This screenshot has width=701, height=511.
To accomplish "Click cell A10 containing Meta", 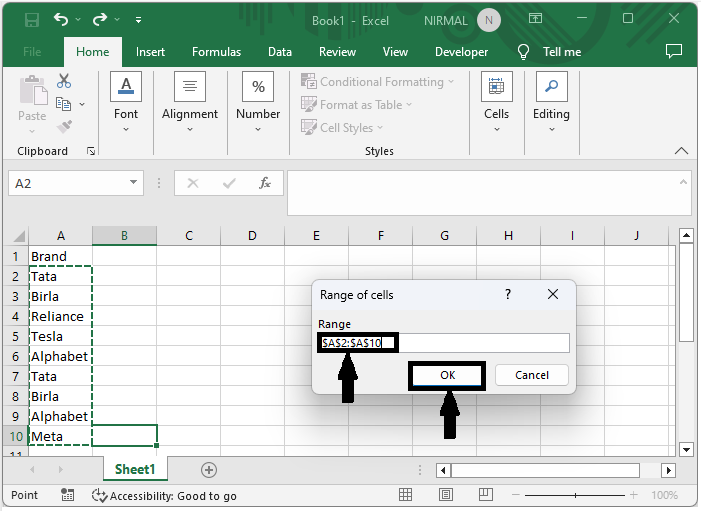I will coord(60,436).
